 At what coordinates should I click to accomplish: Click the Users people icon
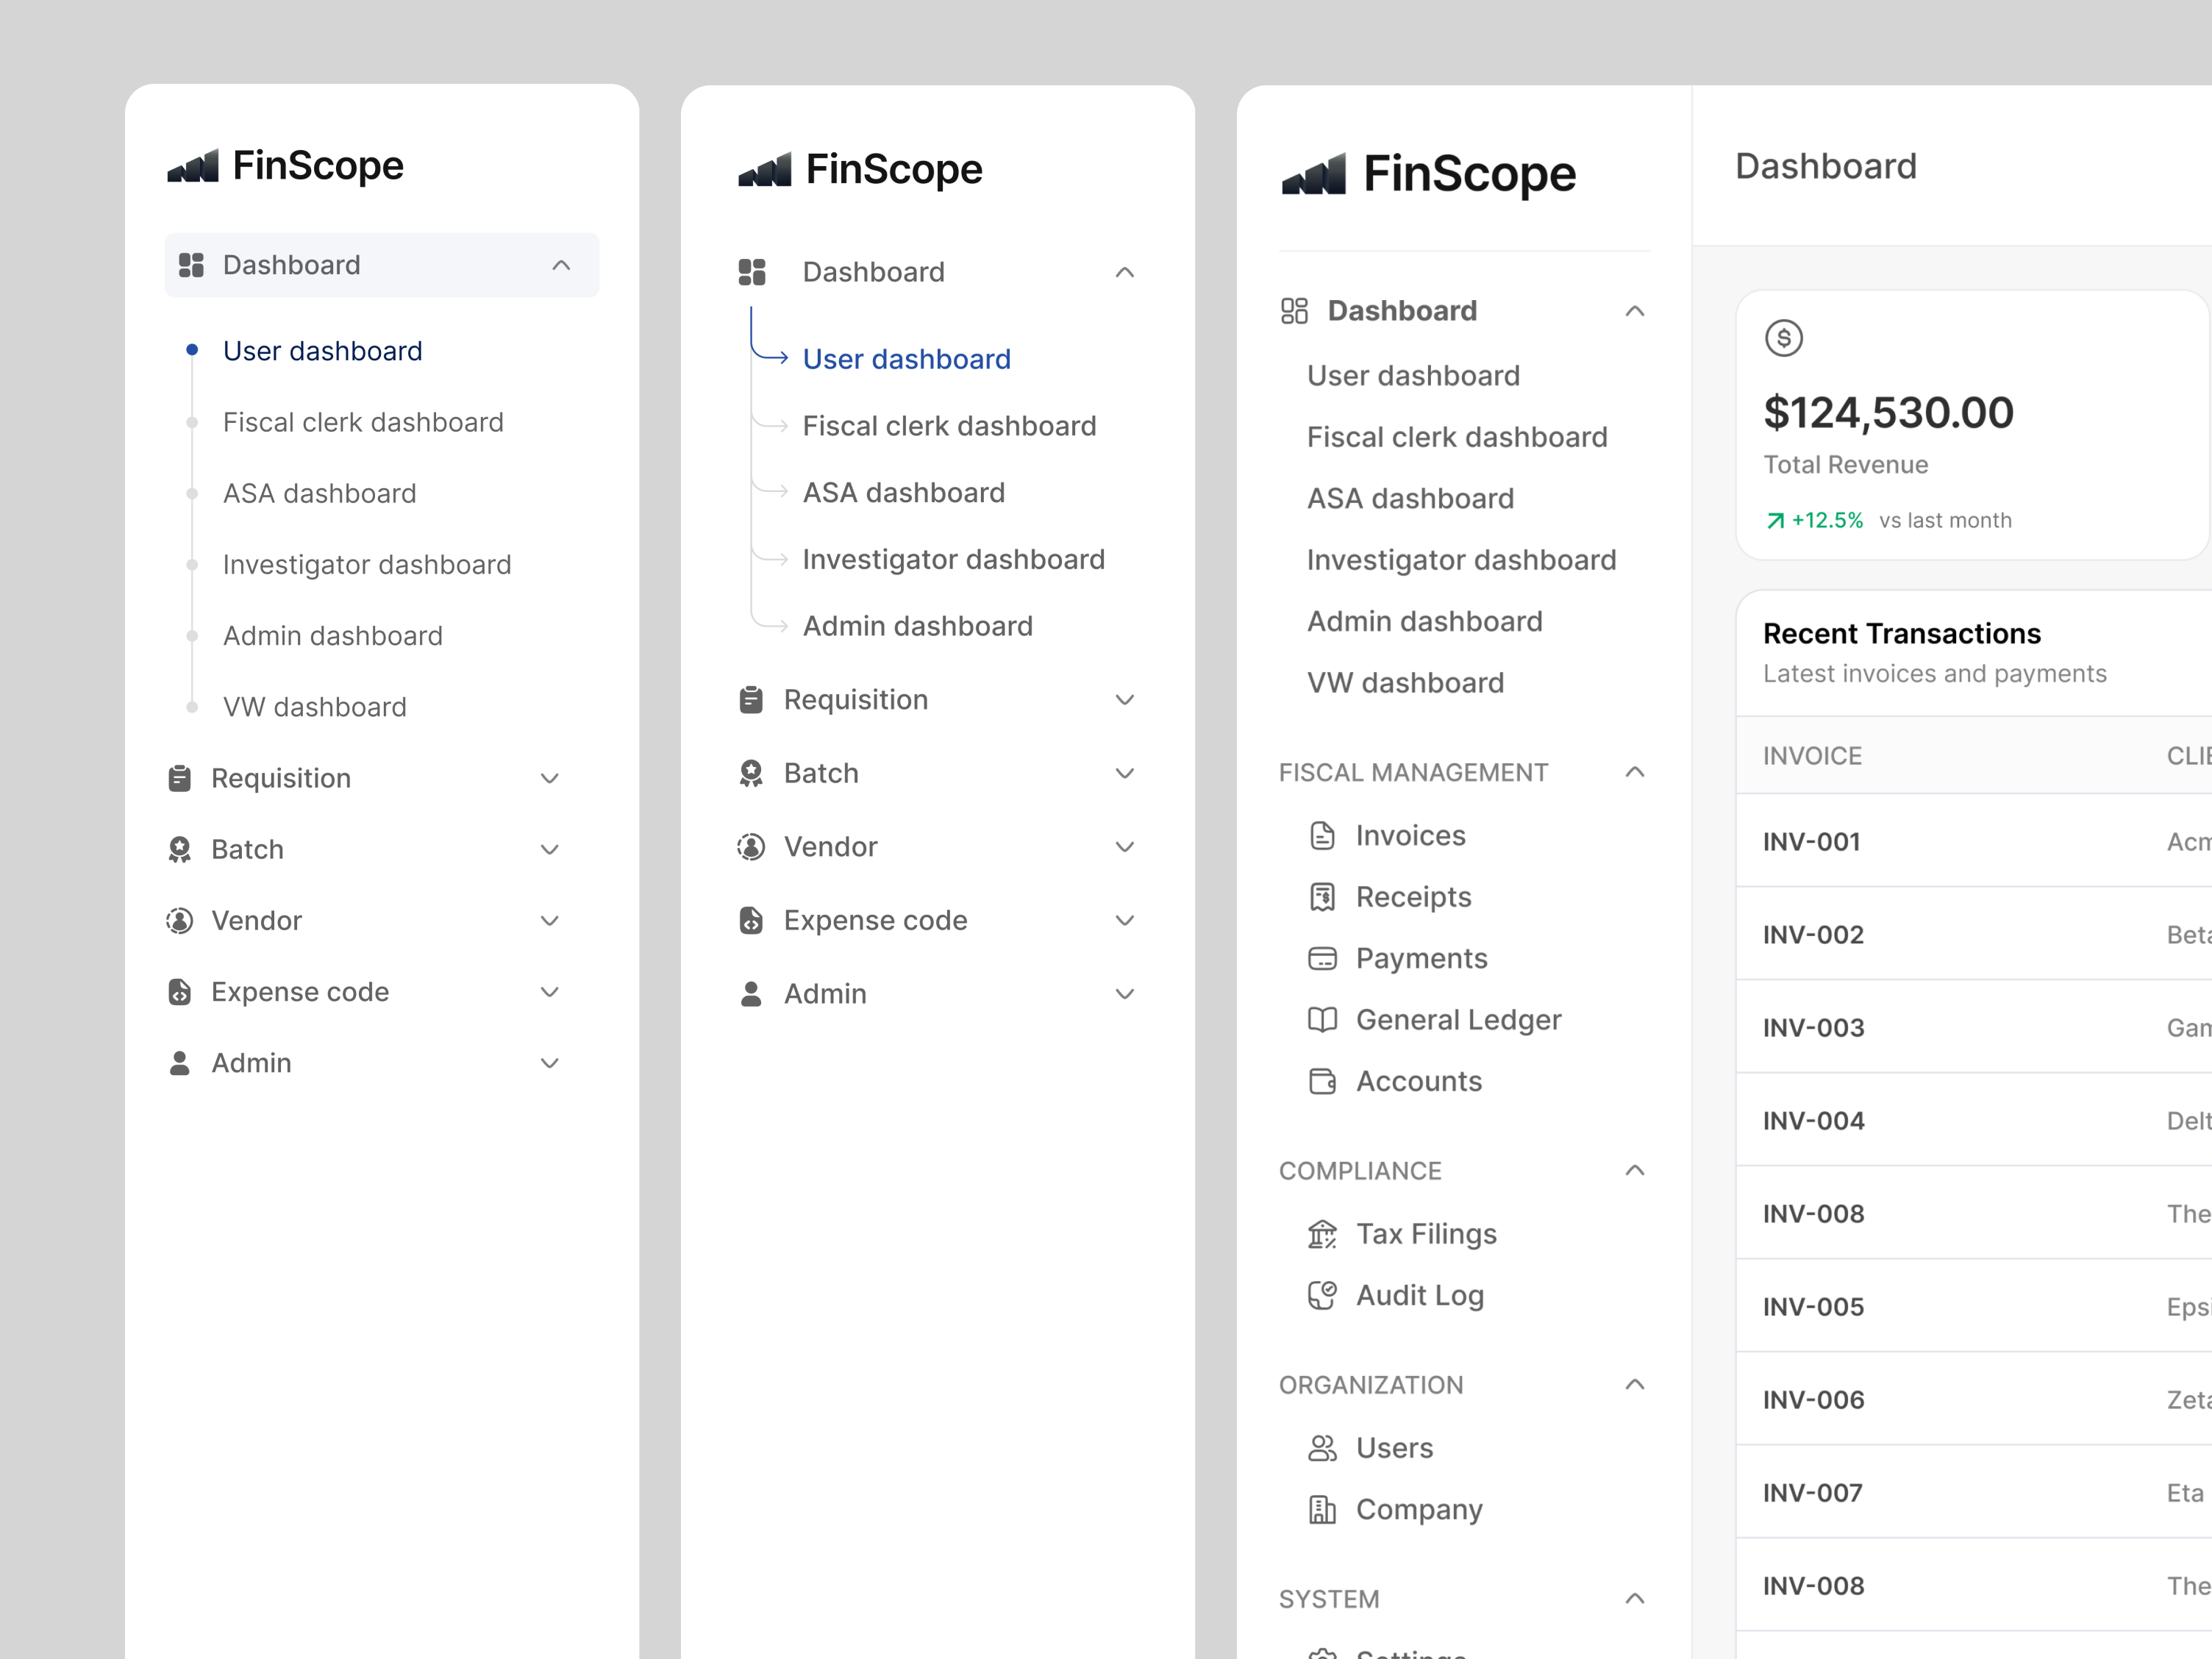(x=1322, y=1448)
